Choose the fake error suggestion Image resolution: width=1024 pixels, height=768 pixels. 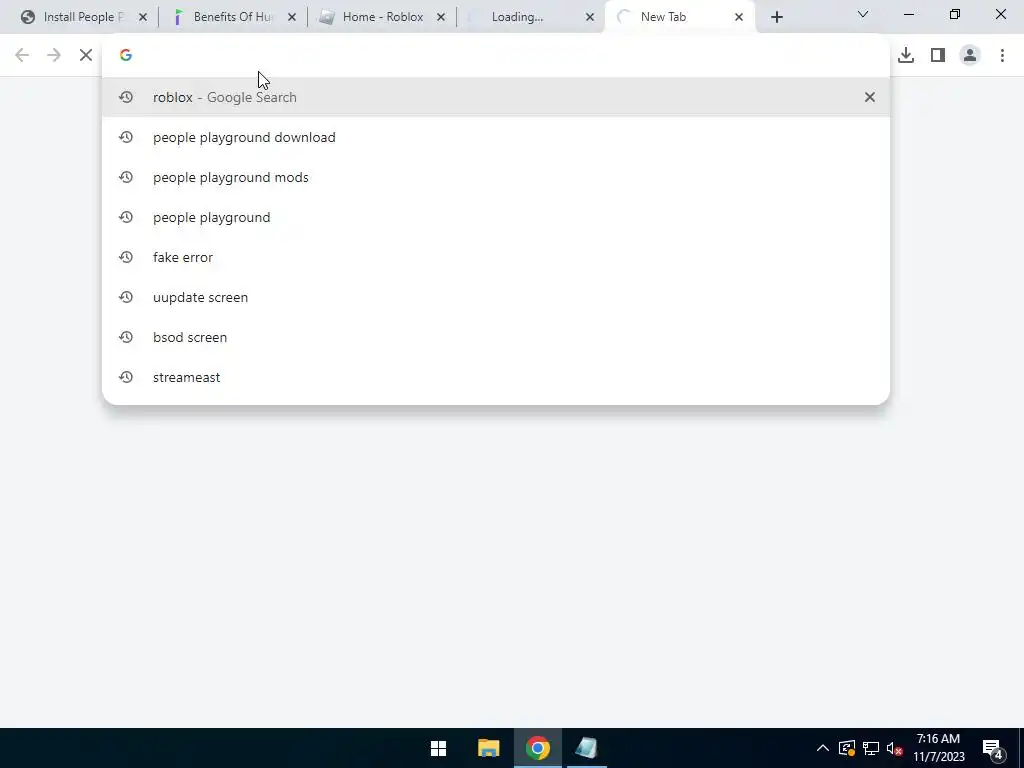[496, 257]
